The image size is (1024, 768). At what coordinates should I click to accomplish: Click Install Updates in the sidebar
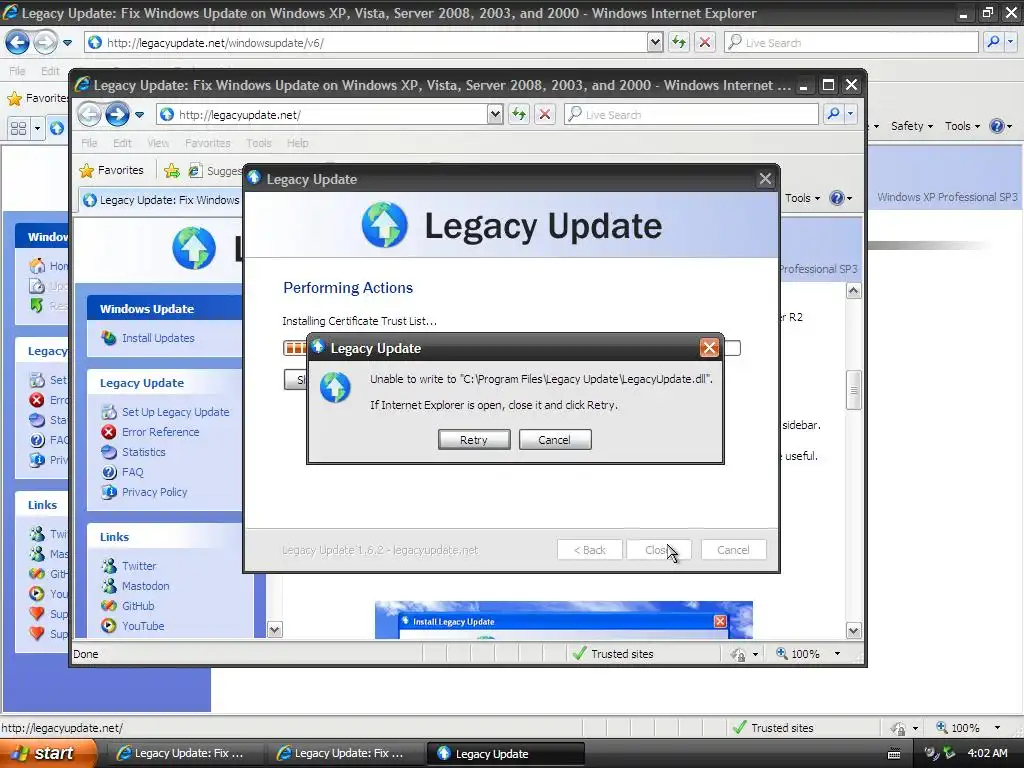[x=158, y=338]
